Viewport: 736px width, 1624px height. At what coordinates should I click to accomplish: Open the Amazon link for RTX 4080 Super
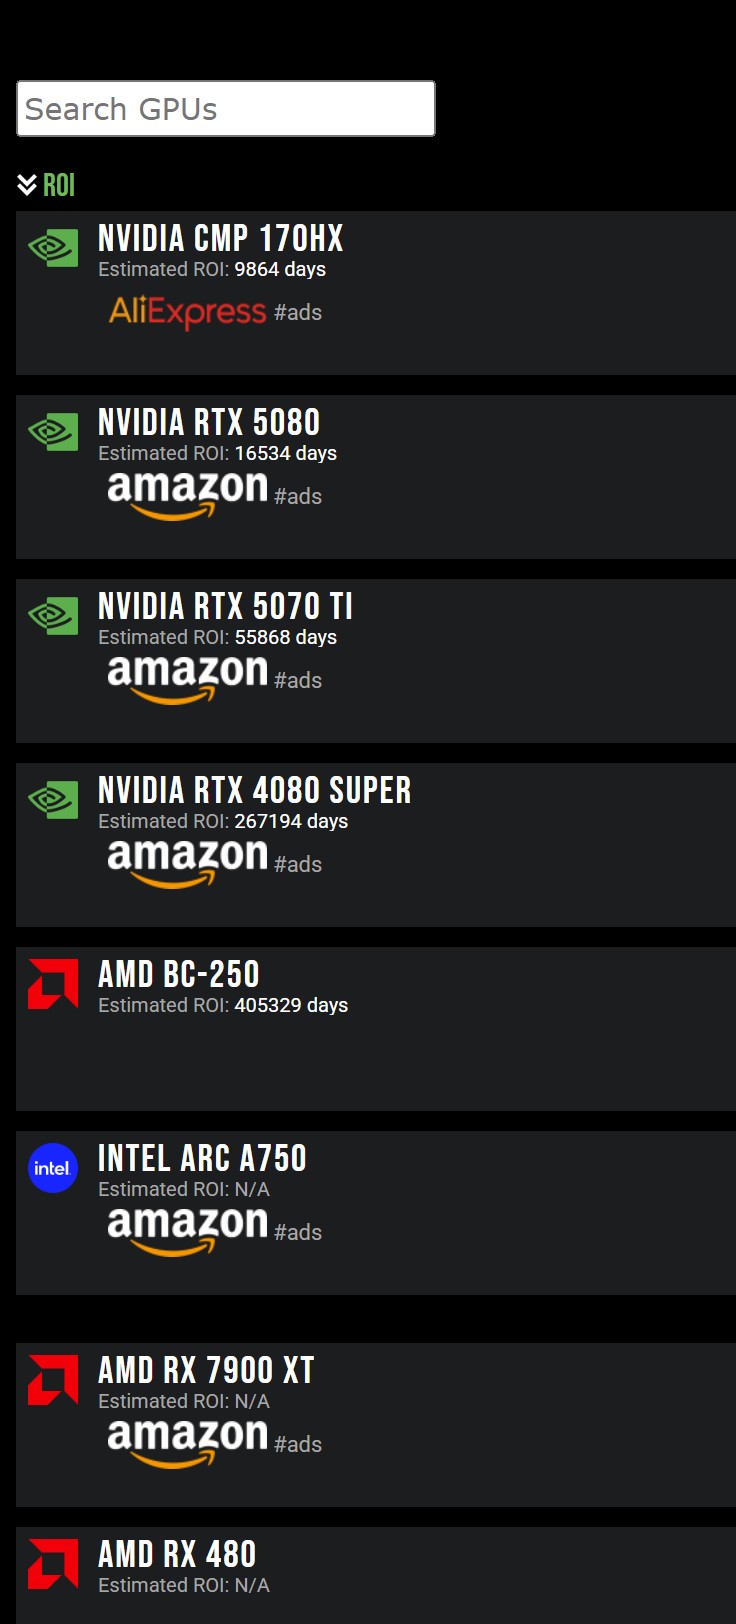(187, 863)
